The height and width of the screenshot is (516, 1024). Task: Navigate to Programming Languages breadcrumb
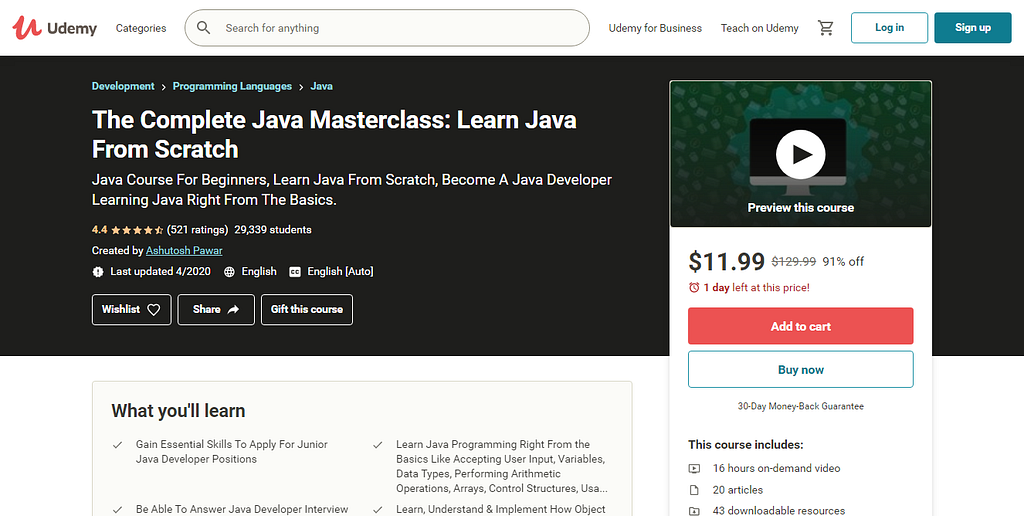pyautogui.click(x=232, y=87)
